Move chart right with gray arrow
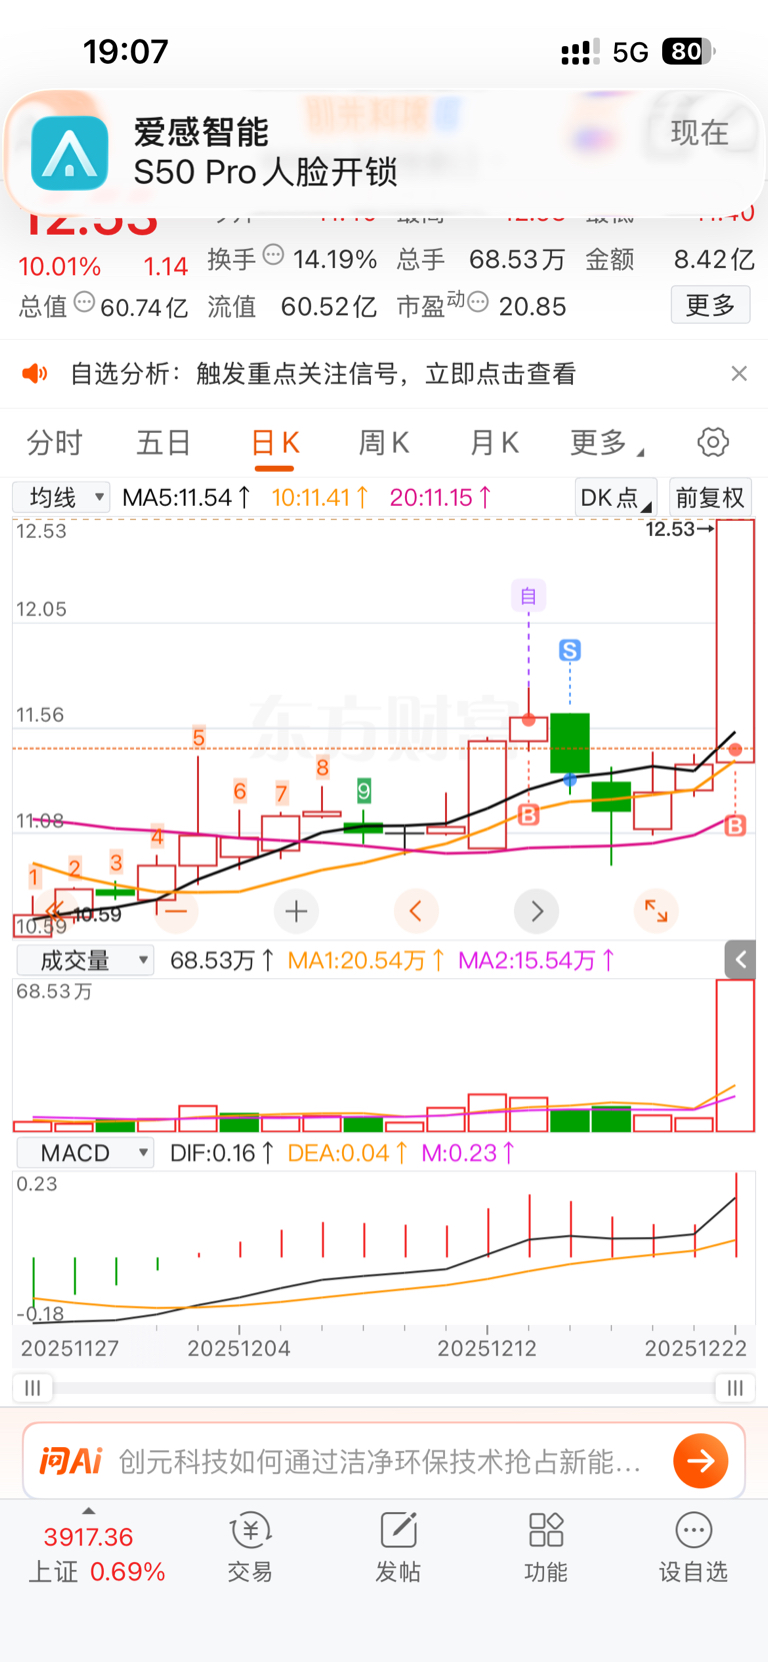The image size is (768, 1663). pos(537,911)
